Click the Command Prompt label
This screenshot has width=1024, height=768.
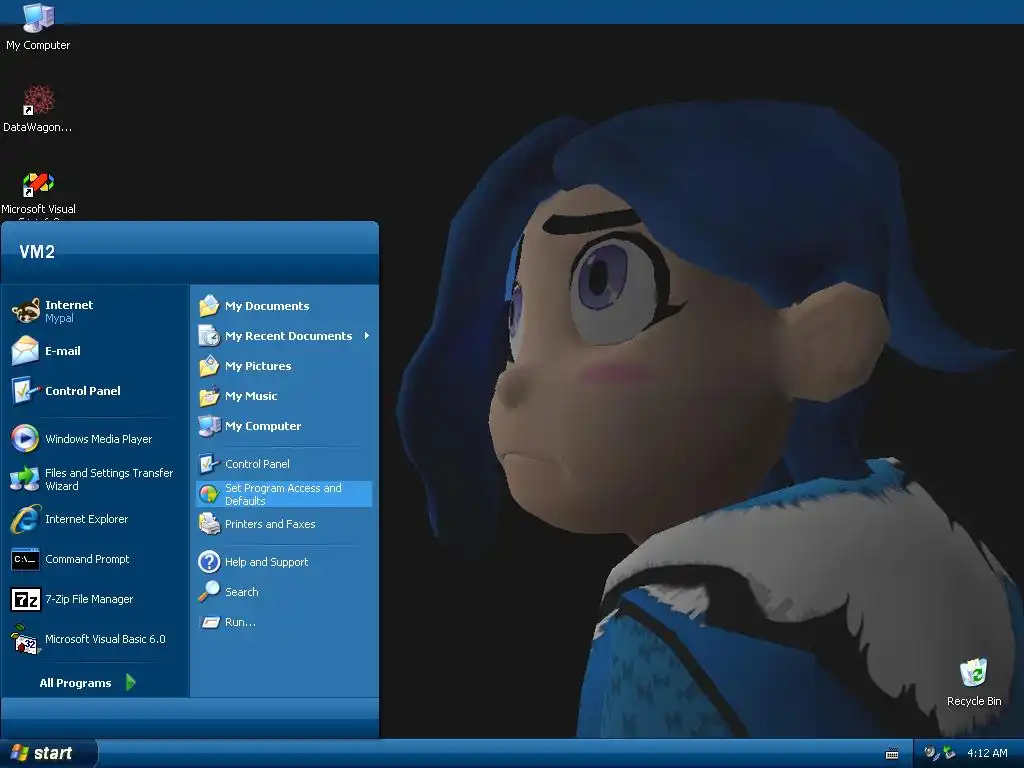point(87,559)
